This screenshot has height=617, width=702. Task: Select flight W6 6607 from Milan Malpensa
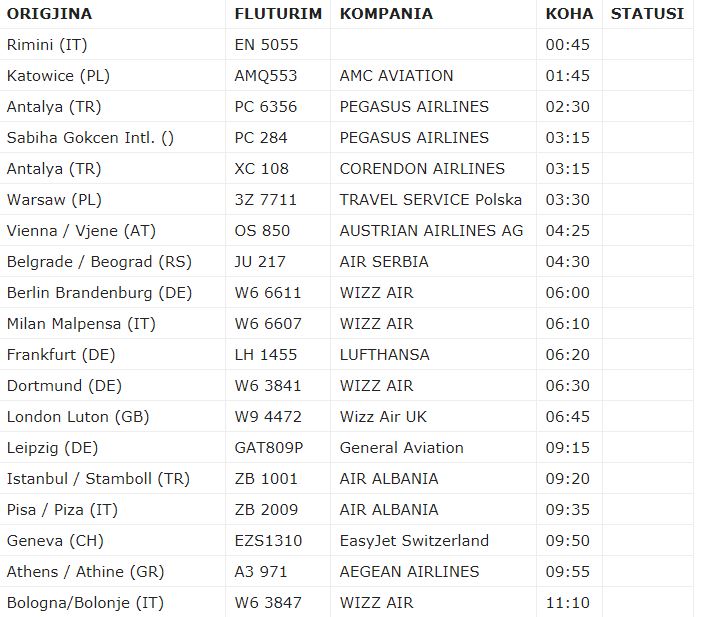point(268,324)
